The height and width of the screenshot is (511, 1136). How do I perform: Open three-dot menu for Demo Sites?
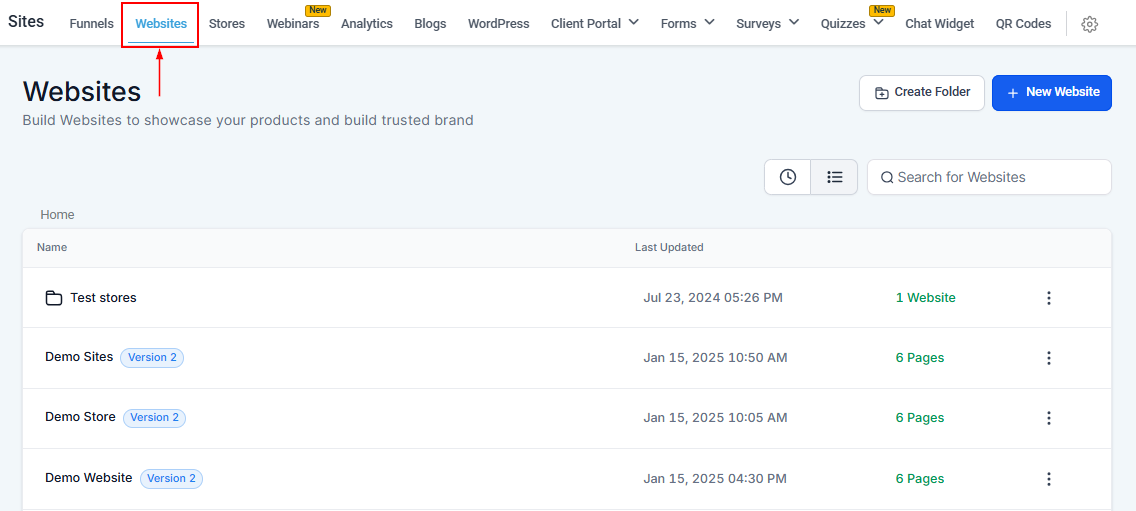pyautogui.click(x=1048, y=358)
